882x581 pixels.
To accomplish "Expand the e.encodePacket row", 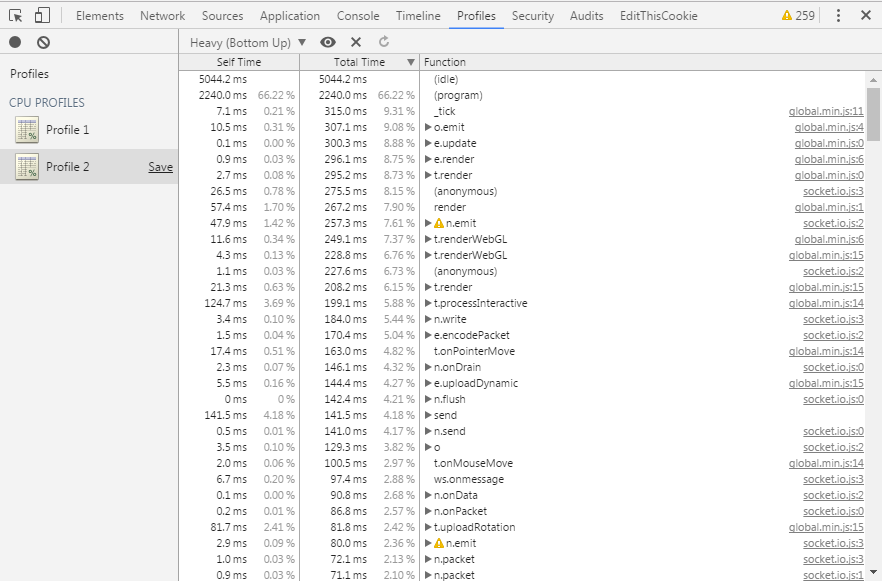I will click(428, 336).
